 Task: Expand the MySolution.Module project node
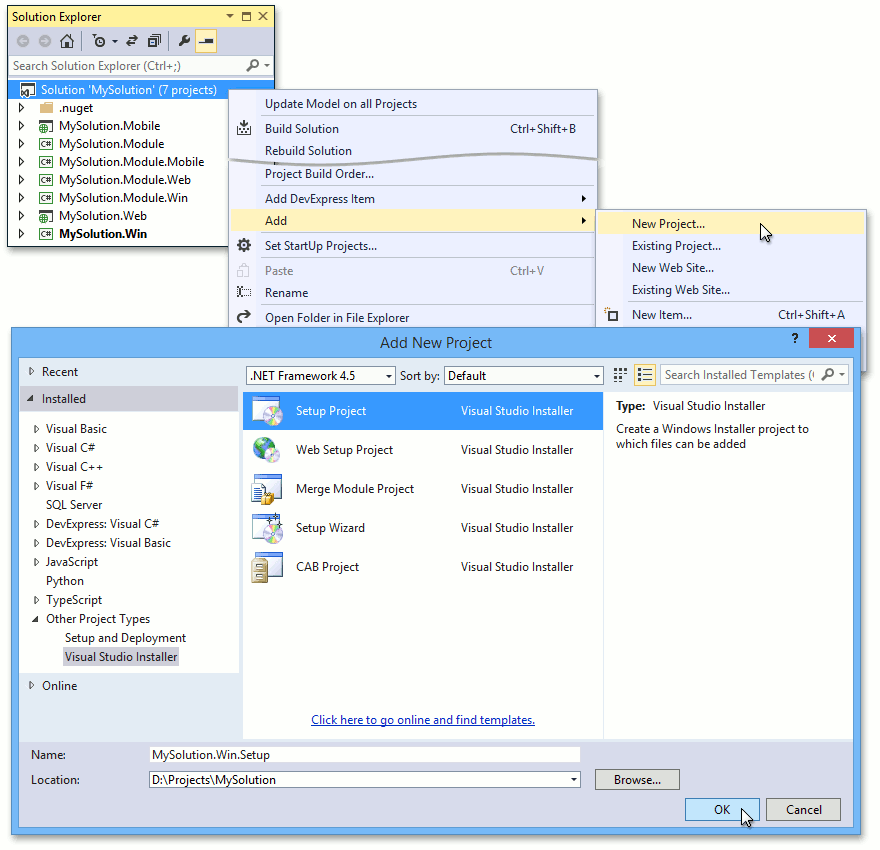21,144
